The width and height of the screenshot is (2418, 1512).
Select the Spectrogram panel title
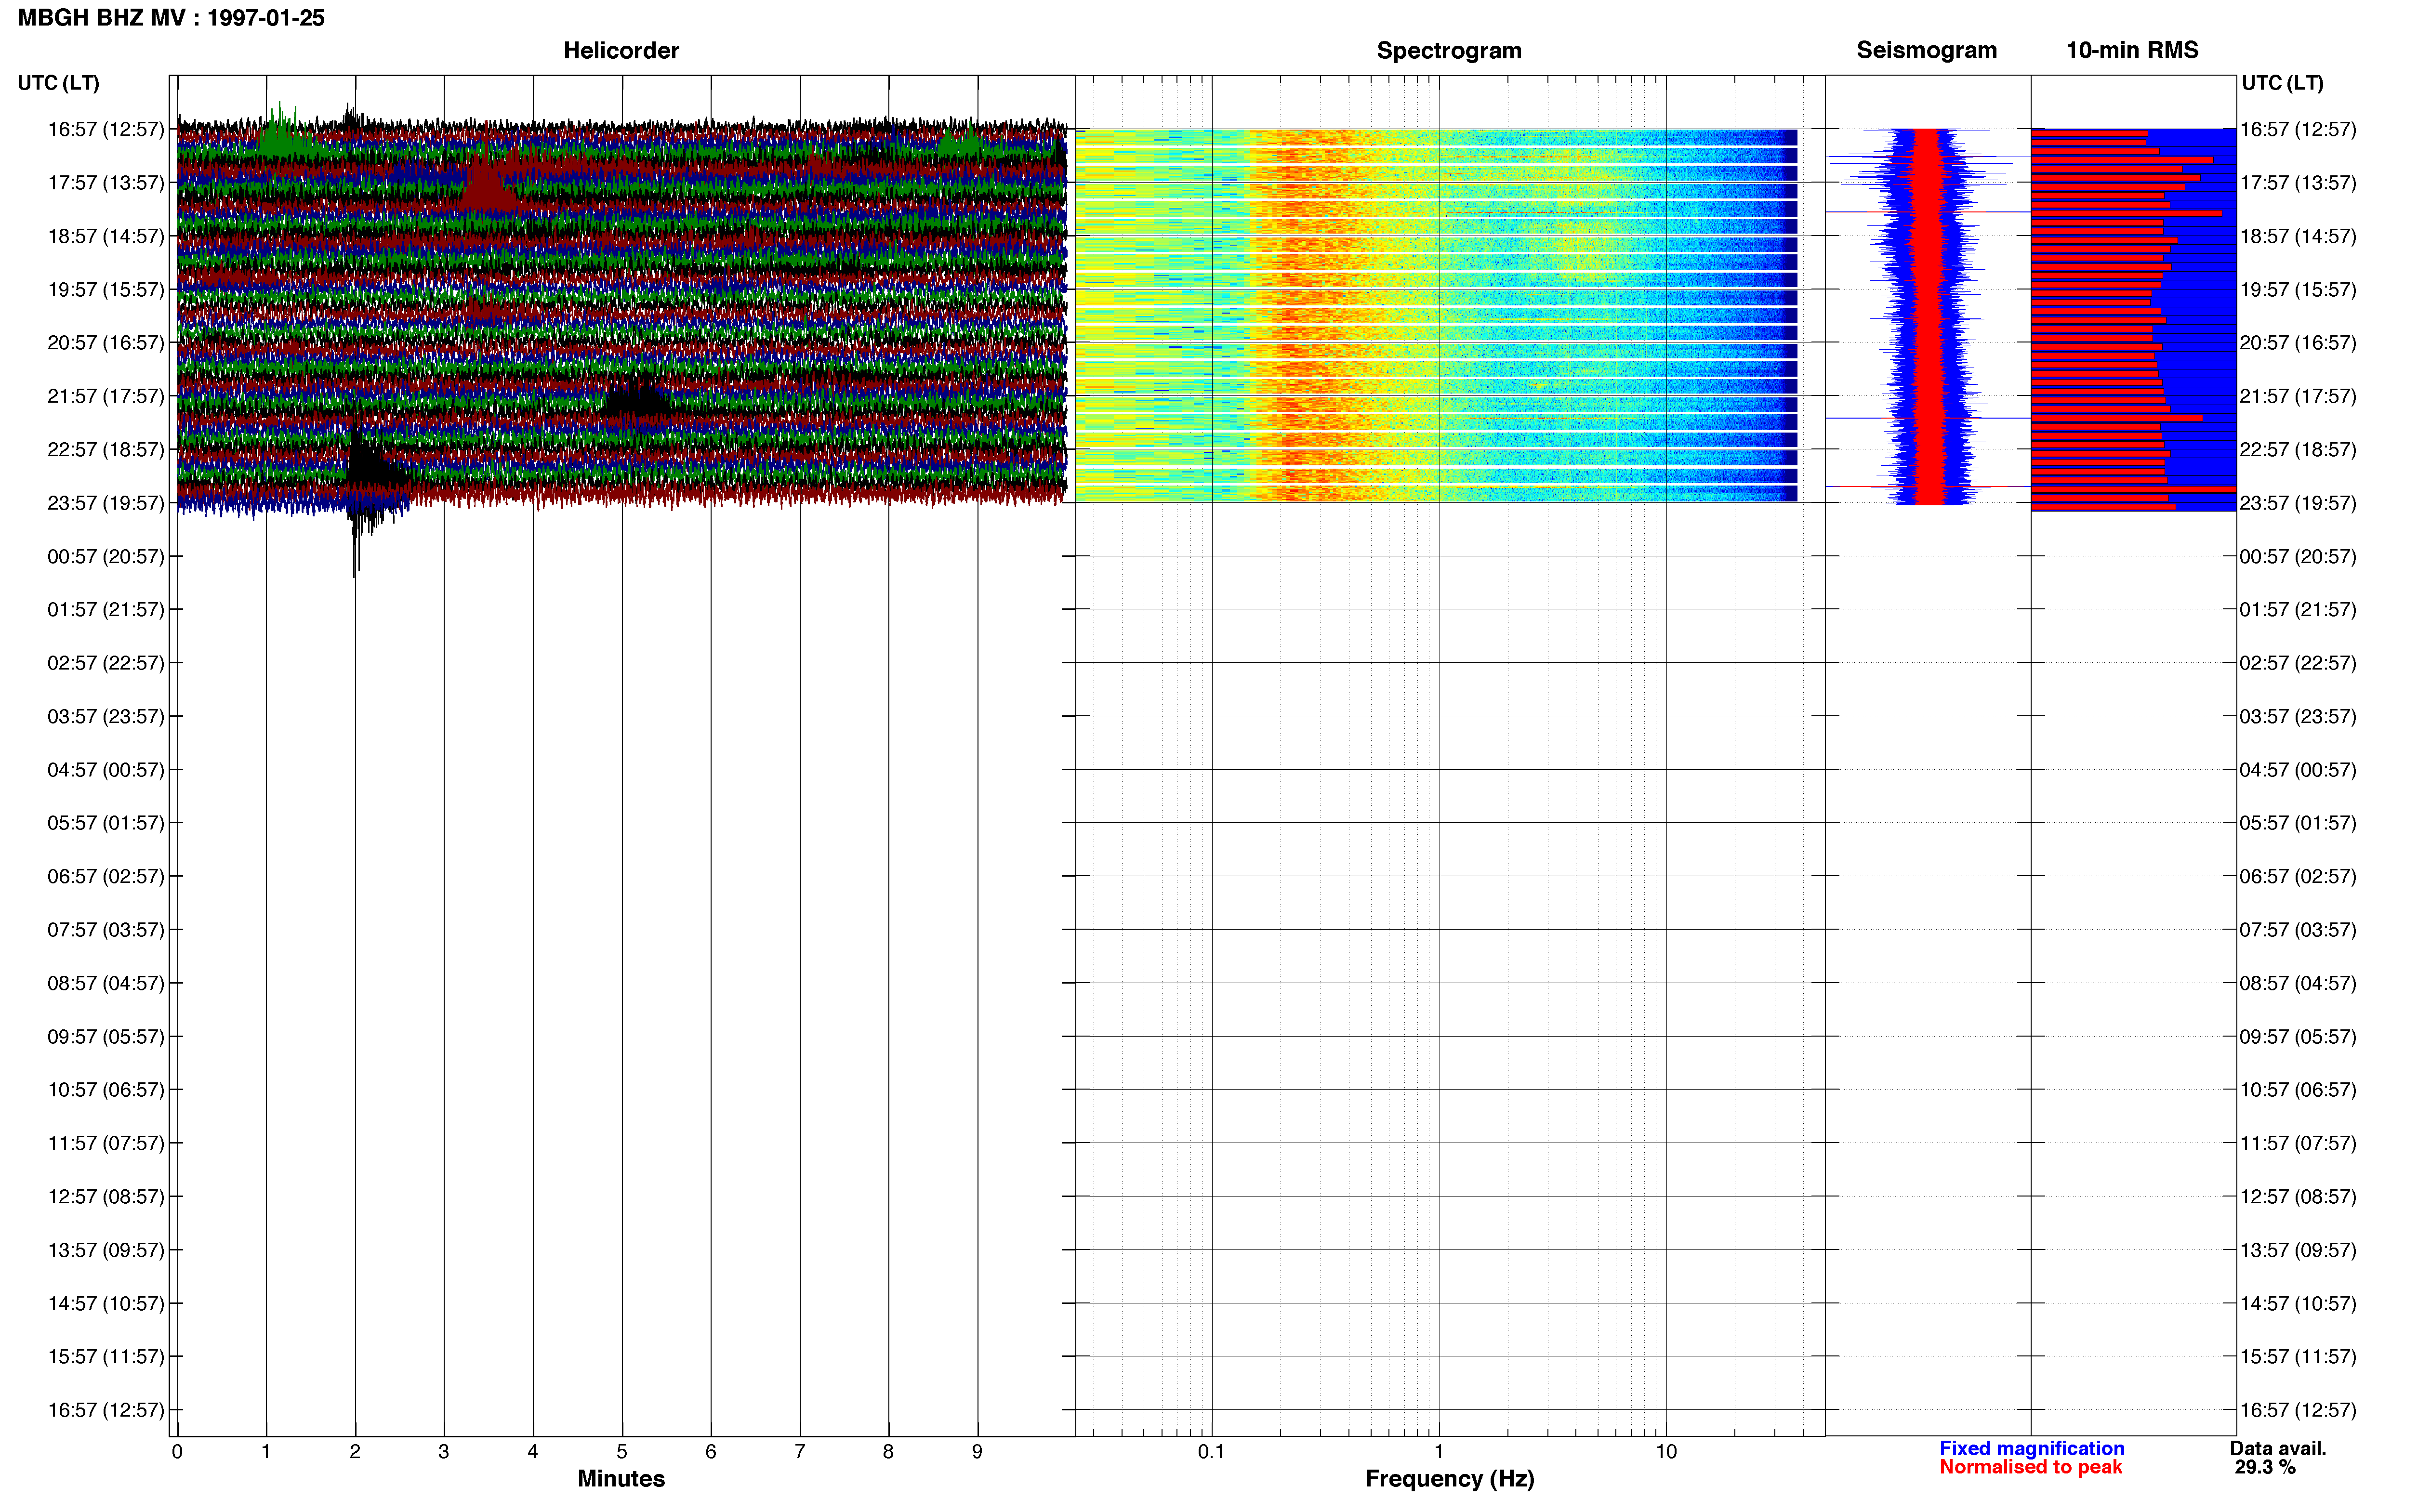point(1449,50)
